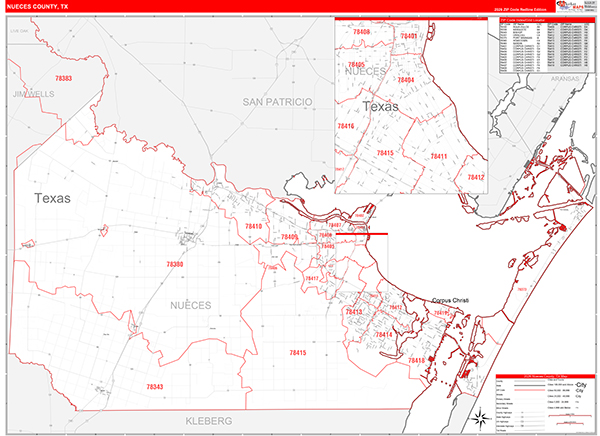Click the 78383 ZIP code label
This screenshot has width=600, height=436.
64,78
